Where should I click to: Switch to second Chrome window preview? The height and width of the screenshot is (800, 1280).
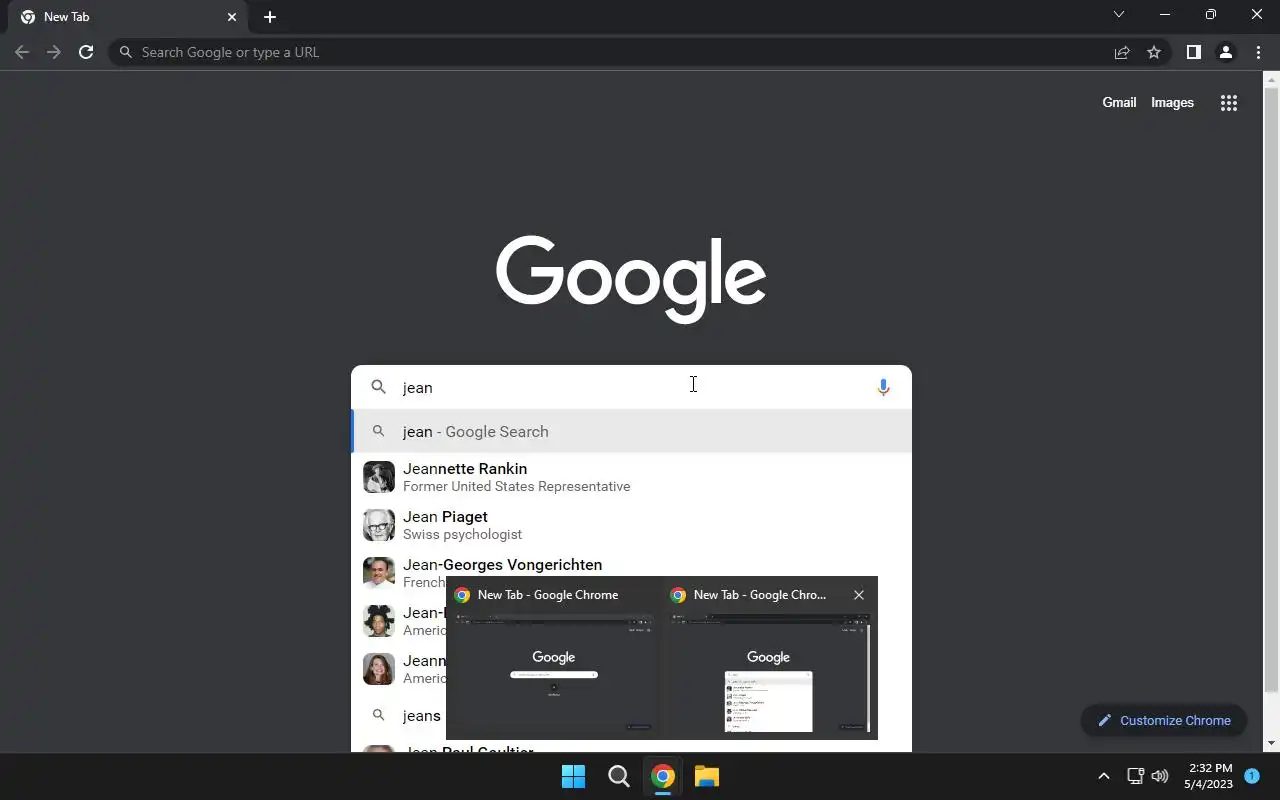(769, 658)
